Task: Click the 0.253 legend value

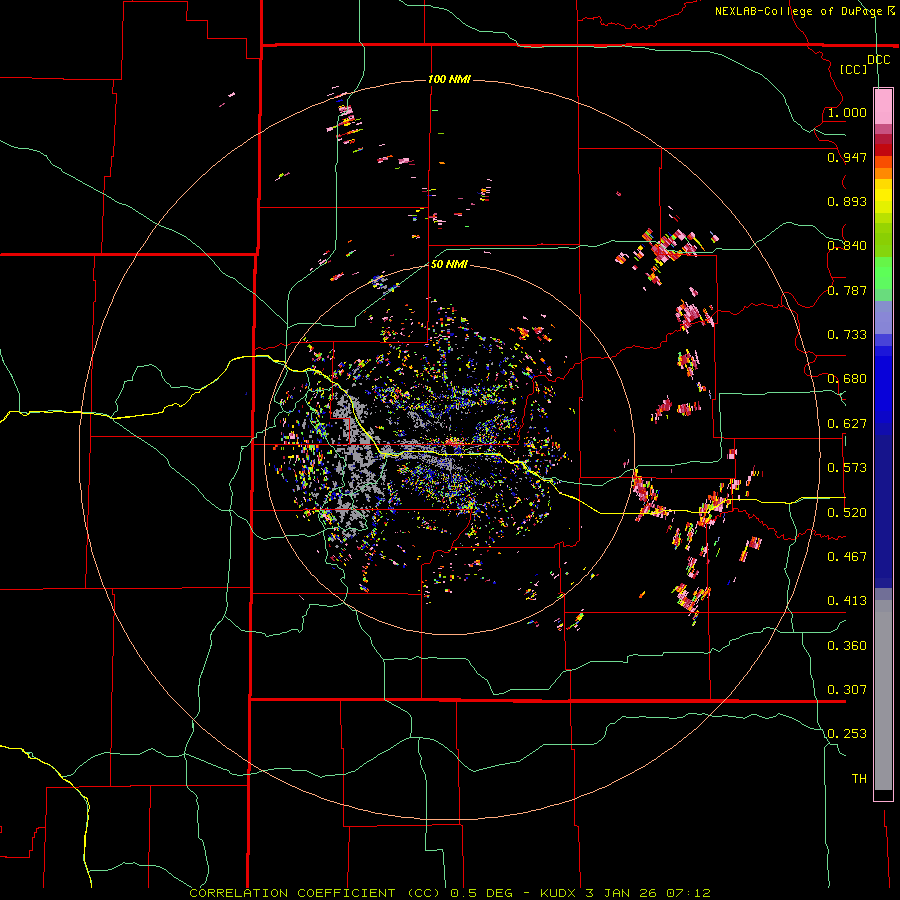Action: [x=847, y=734]
